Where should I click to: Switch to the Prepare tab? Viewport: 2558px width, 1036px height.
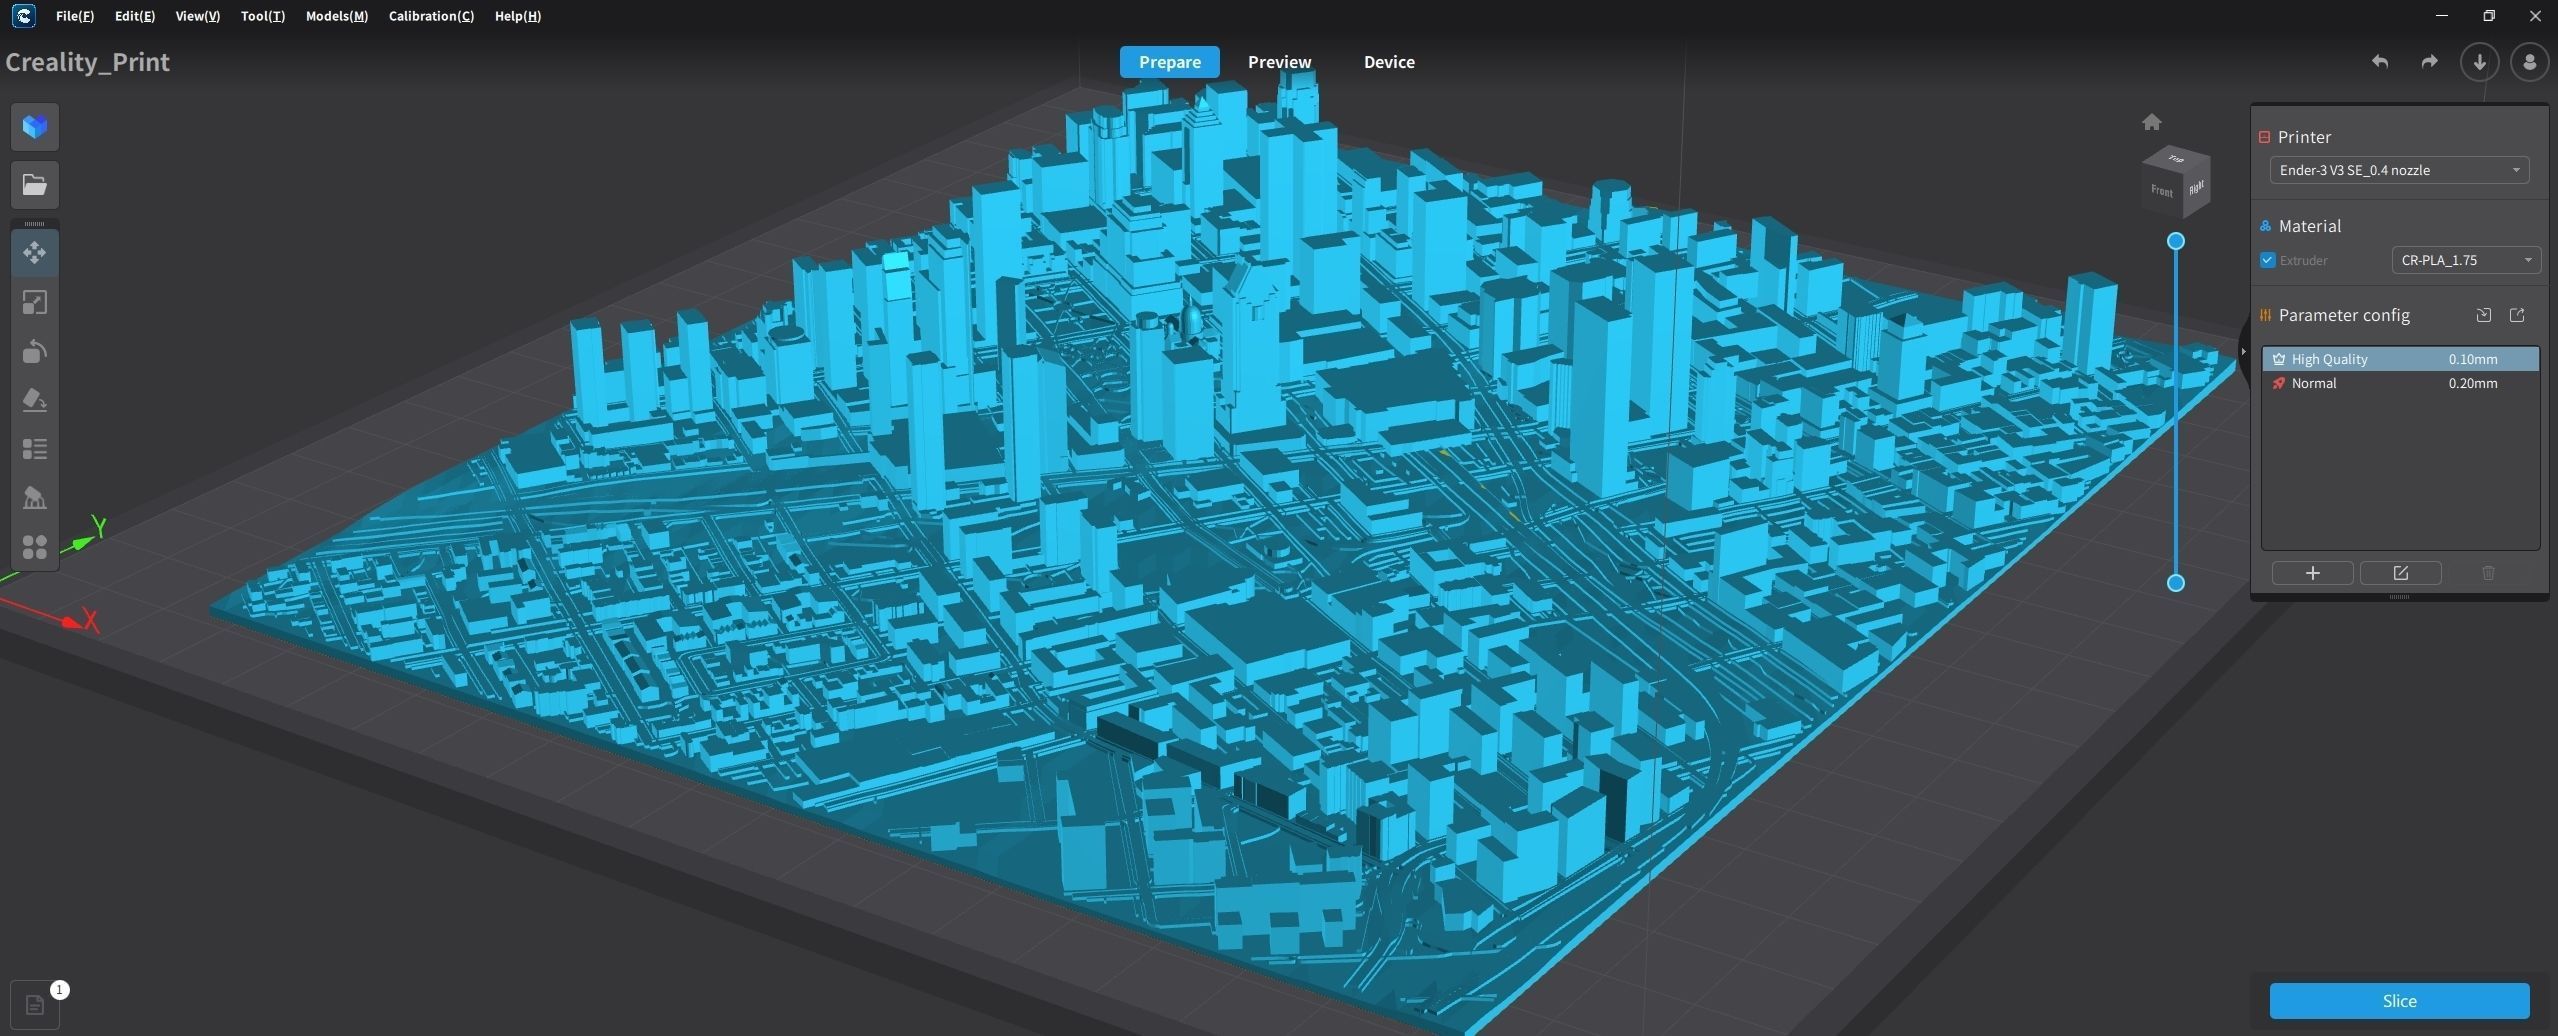[1170, 62]
